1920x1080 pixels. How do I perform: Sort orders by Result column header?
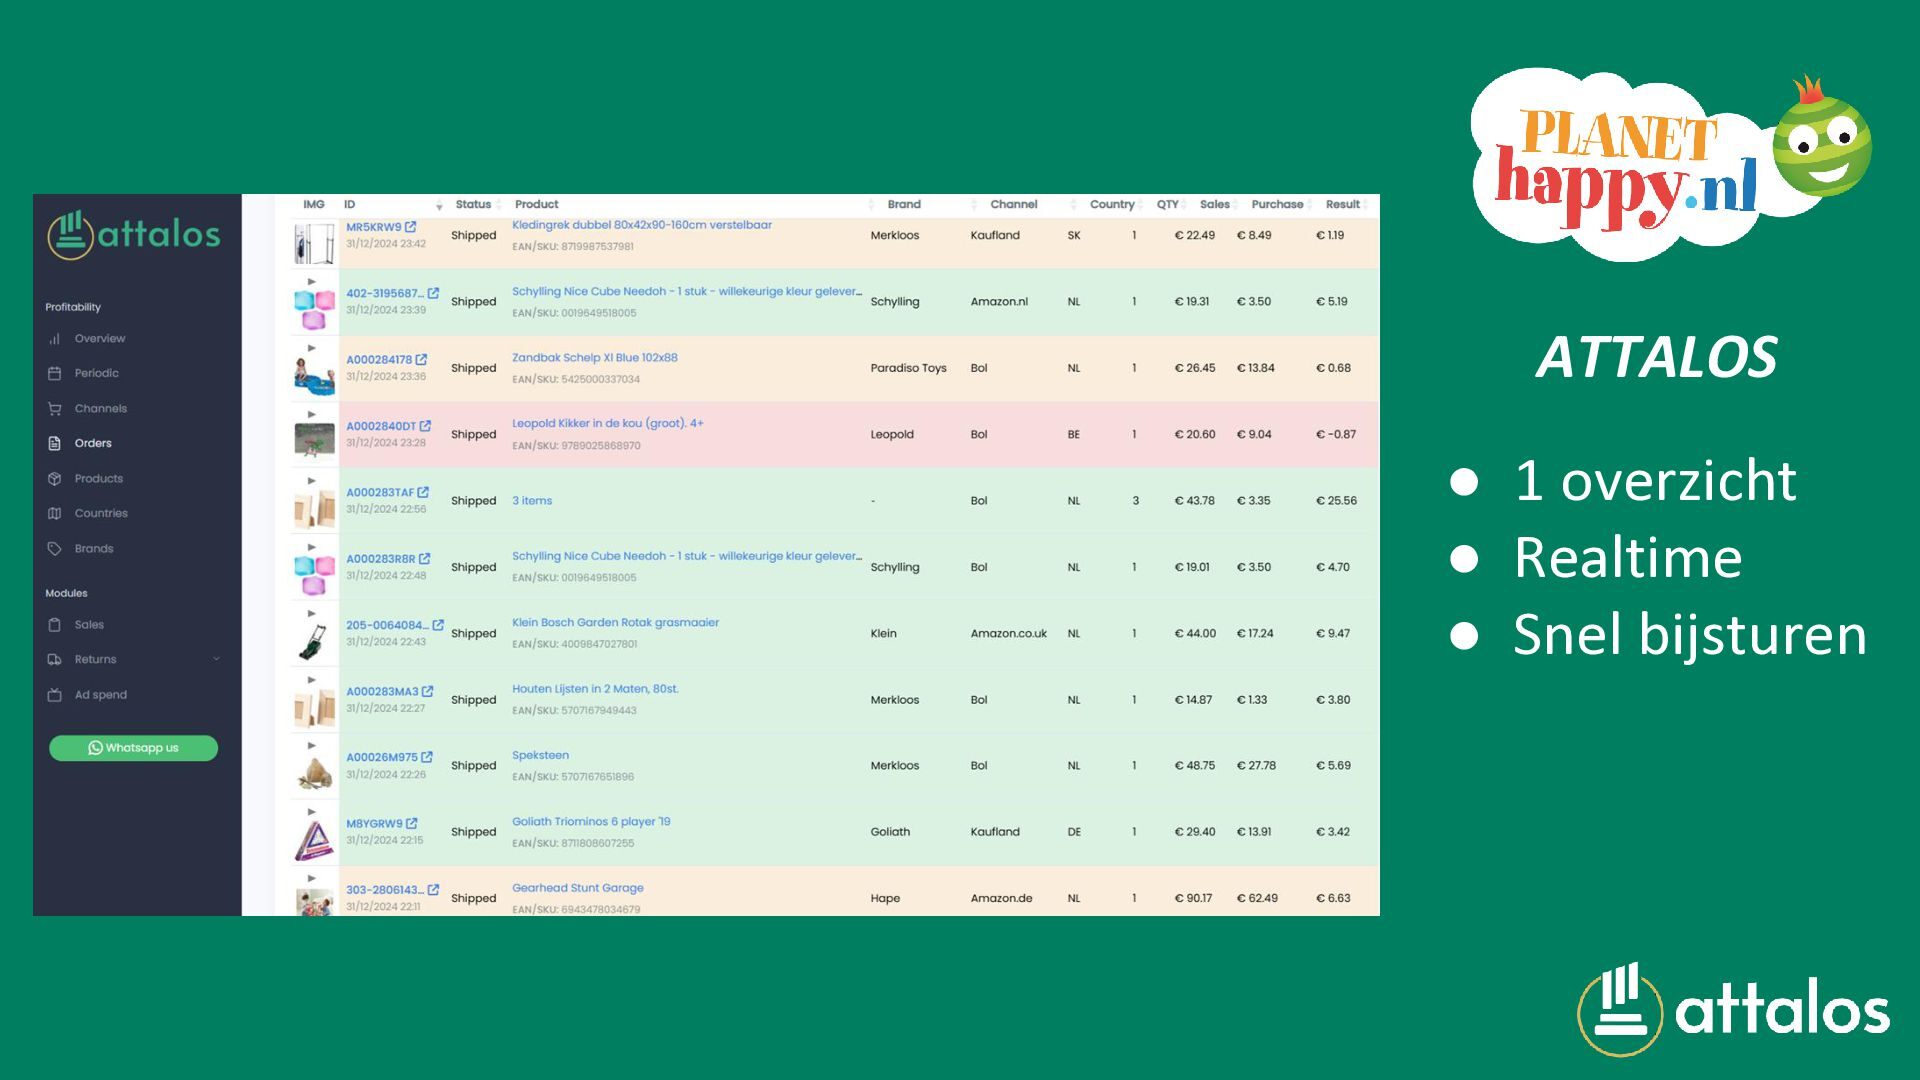coord(1342,204)
